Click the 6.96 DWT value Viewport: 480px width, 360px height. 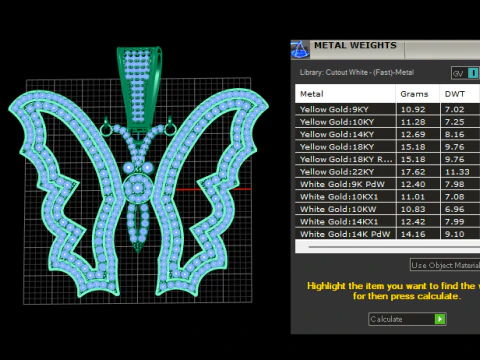(455, 209)
